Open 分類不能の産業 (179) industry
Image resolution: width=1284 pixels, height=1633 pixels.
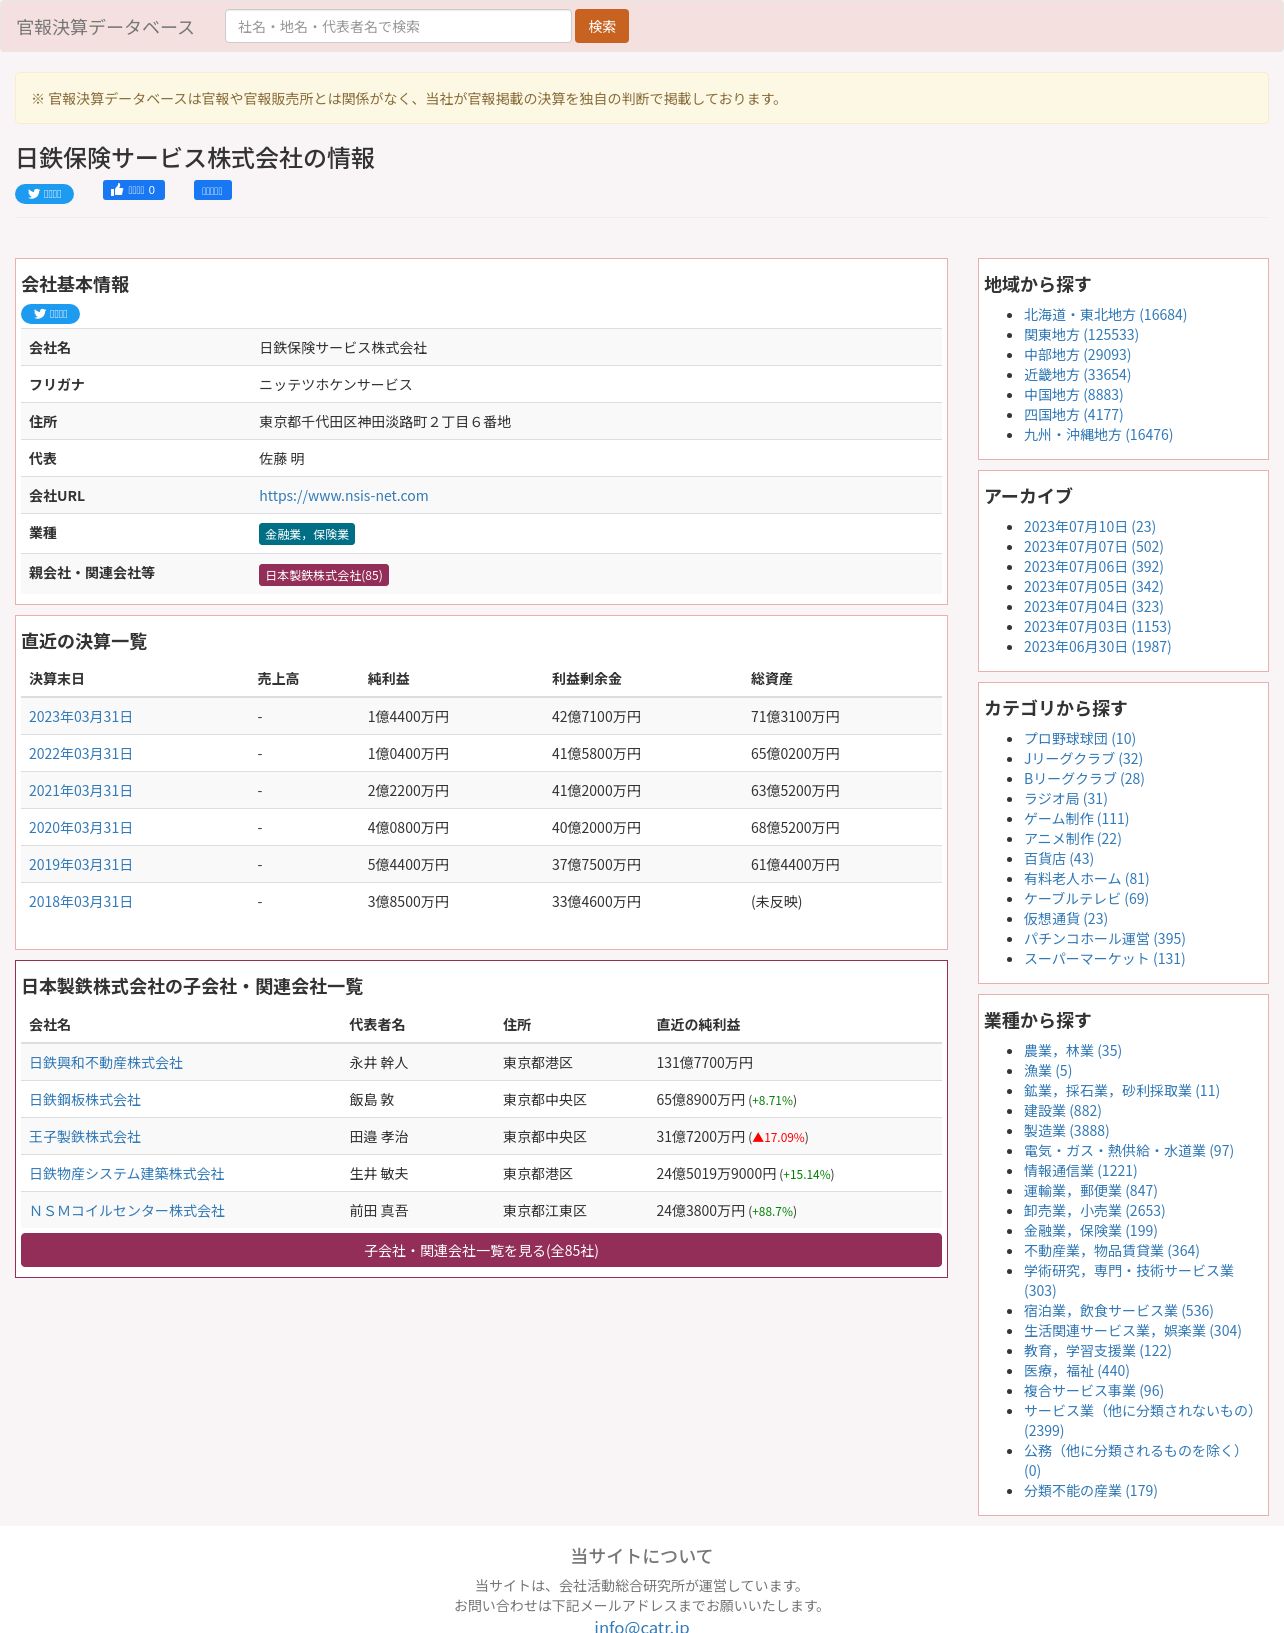1090,1491
